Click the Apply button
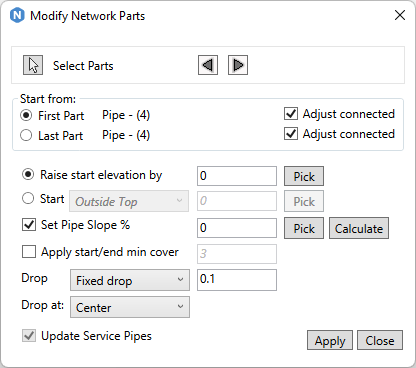 click(x=330, y=340)
